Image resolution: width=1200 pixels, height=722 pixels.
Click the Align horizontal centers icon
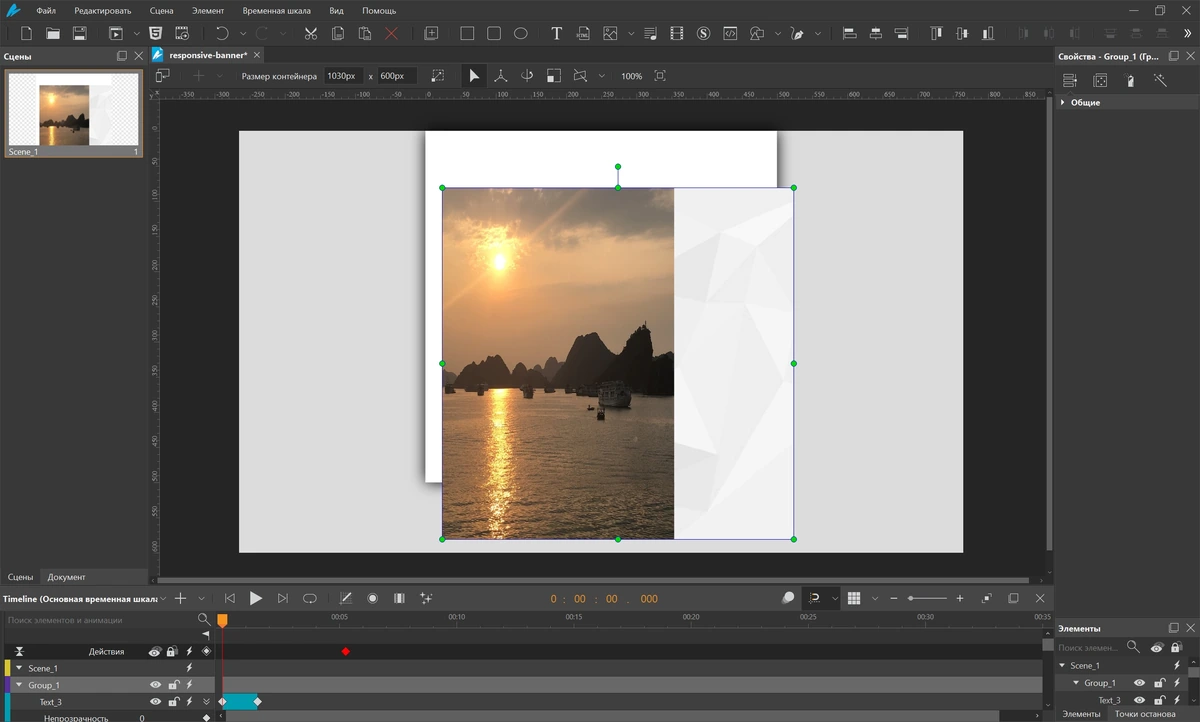[x=876, y=34]
